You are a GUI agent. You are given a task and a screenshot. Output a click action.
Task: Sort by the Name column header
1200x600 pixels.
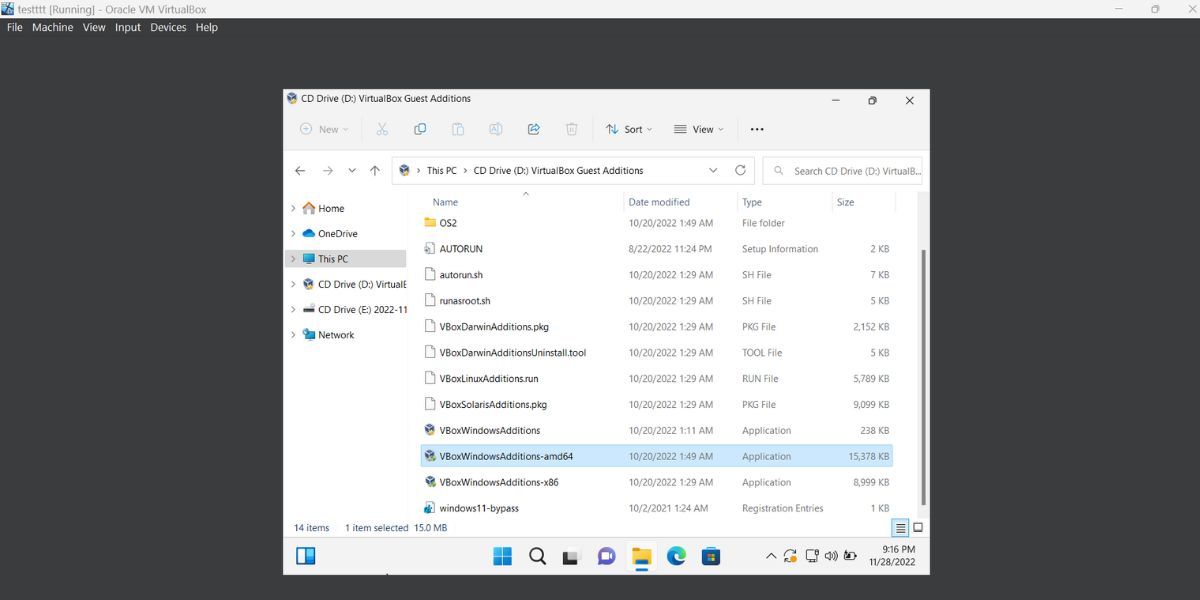click(445, 202)
